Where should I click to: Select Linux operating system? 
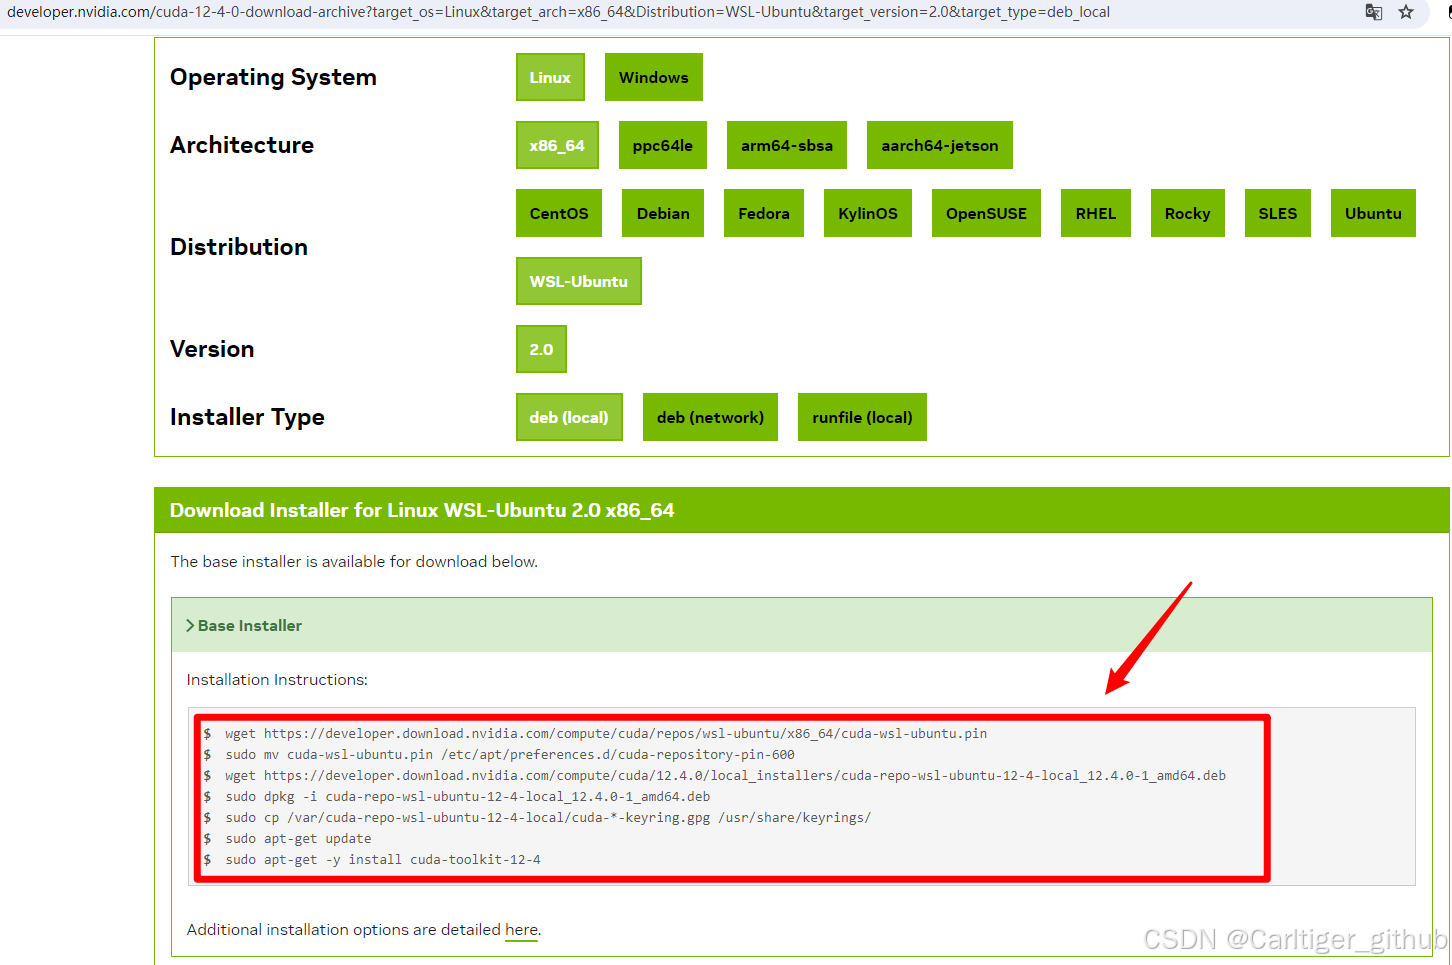[550, 77]
